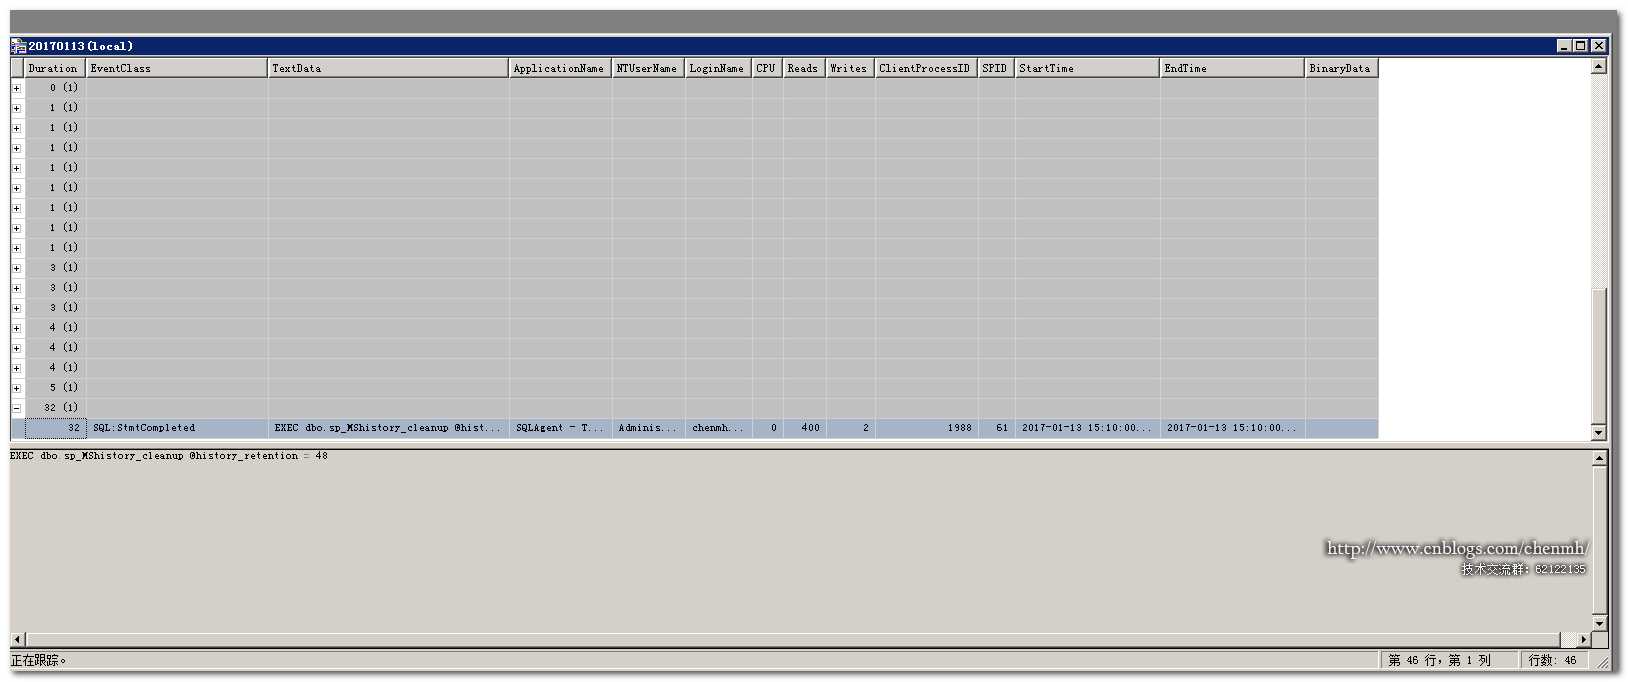Click the 32 (1) group label

(61, 408)
